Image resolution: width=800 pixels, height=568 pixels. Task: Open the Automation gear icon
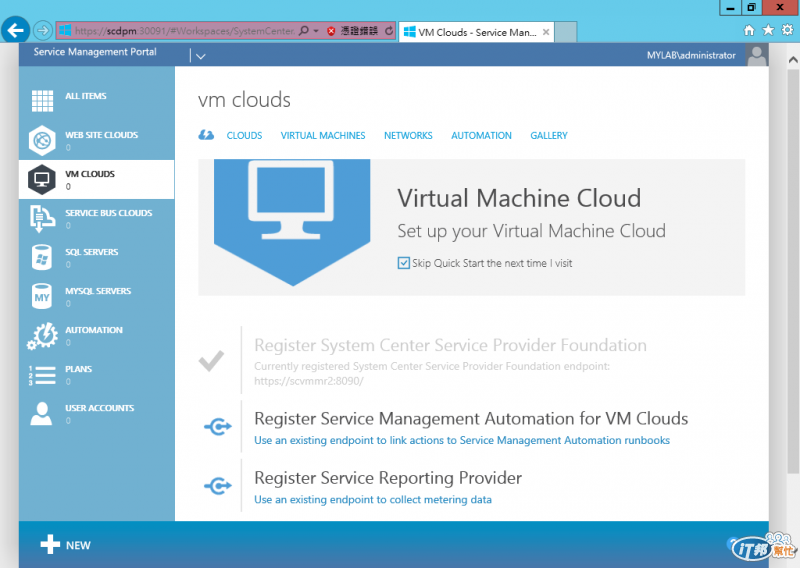[43, 336]
